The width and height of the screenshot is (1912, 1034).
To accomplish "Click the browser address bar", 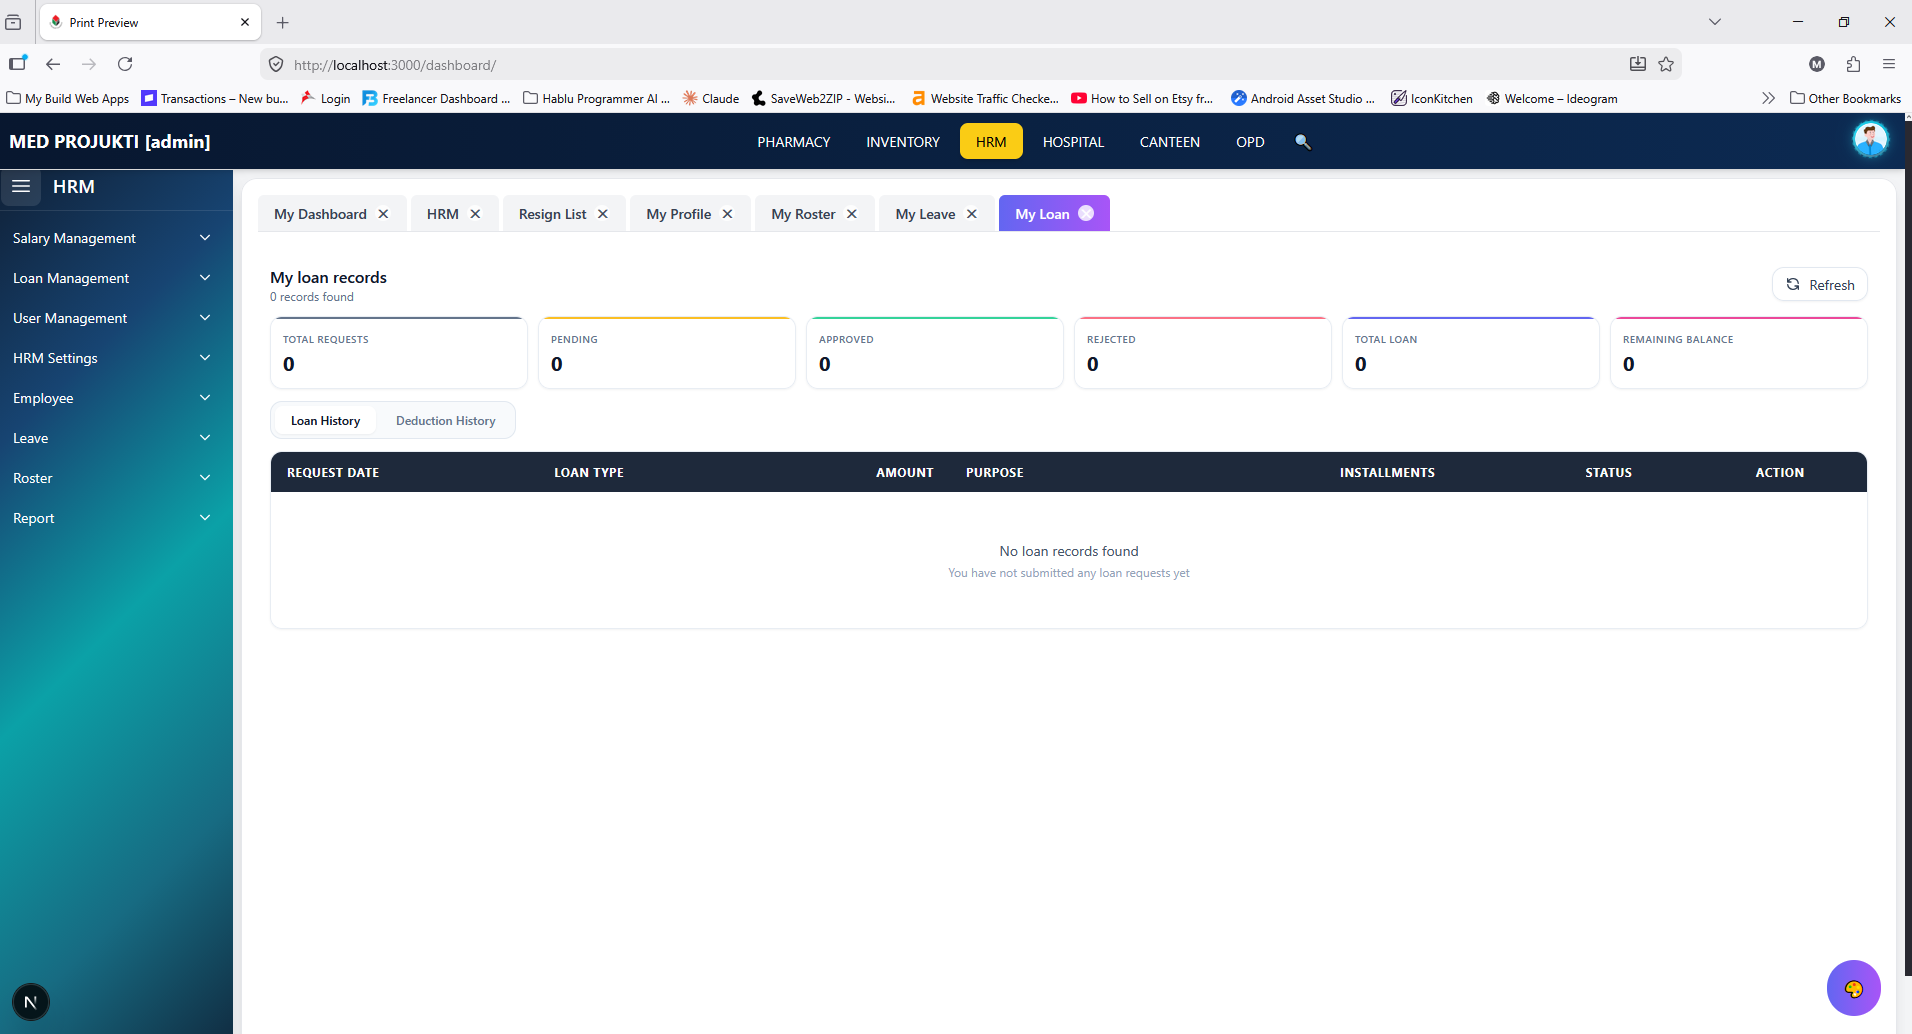I will (x=950, y=65).
